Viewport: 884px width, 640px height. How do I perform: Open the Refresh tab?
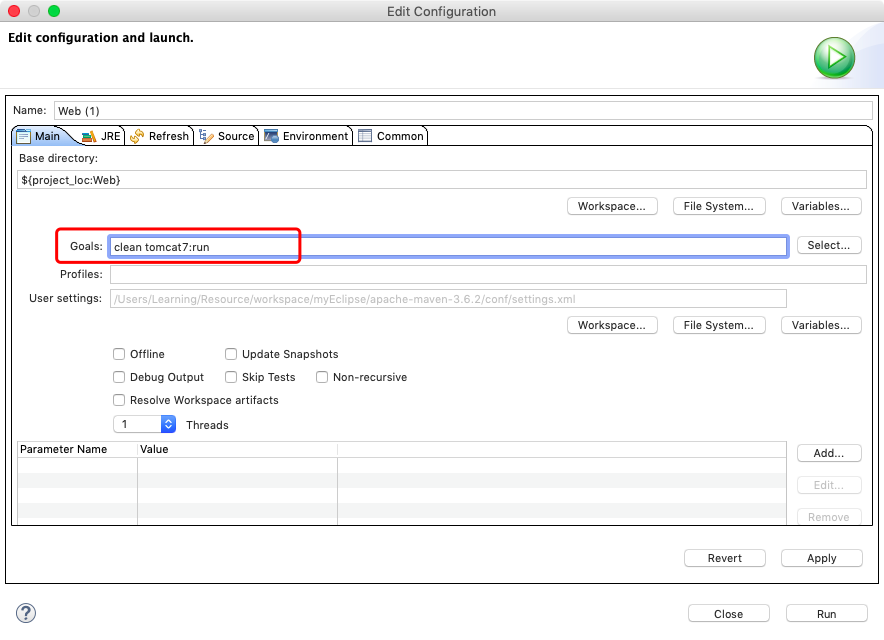[x=159, y=136]
